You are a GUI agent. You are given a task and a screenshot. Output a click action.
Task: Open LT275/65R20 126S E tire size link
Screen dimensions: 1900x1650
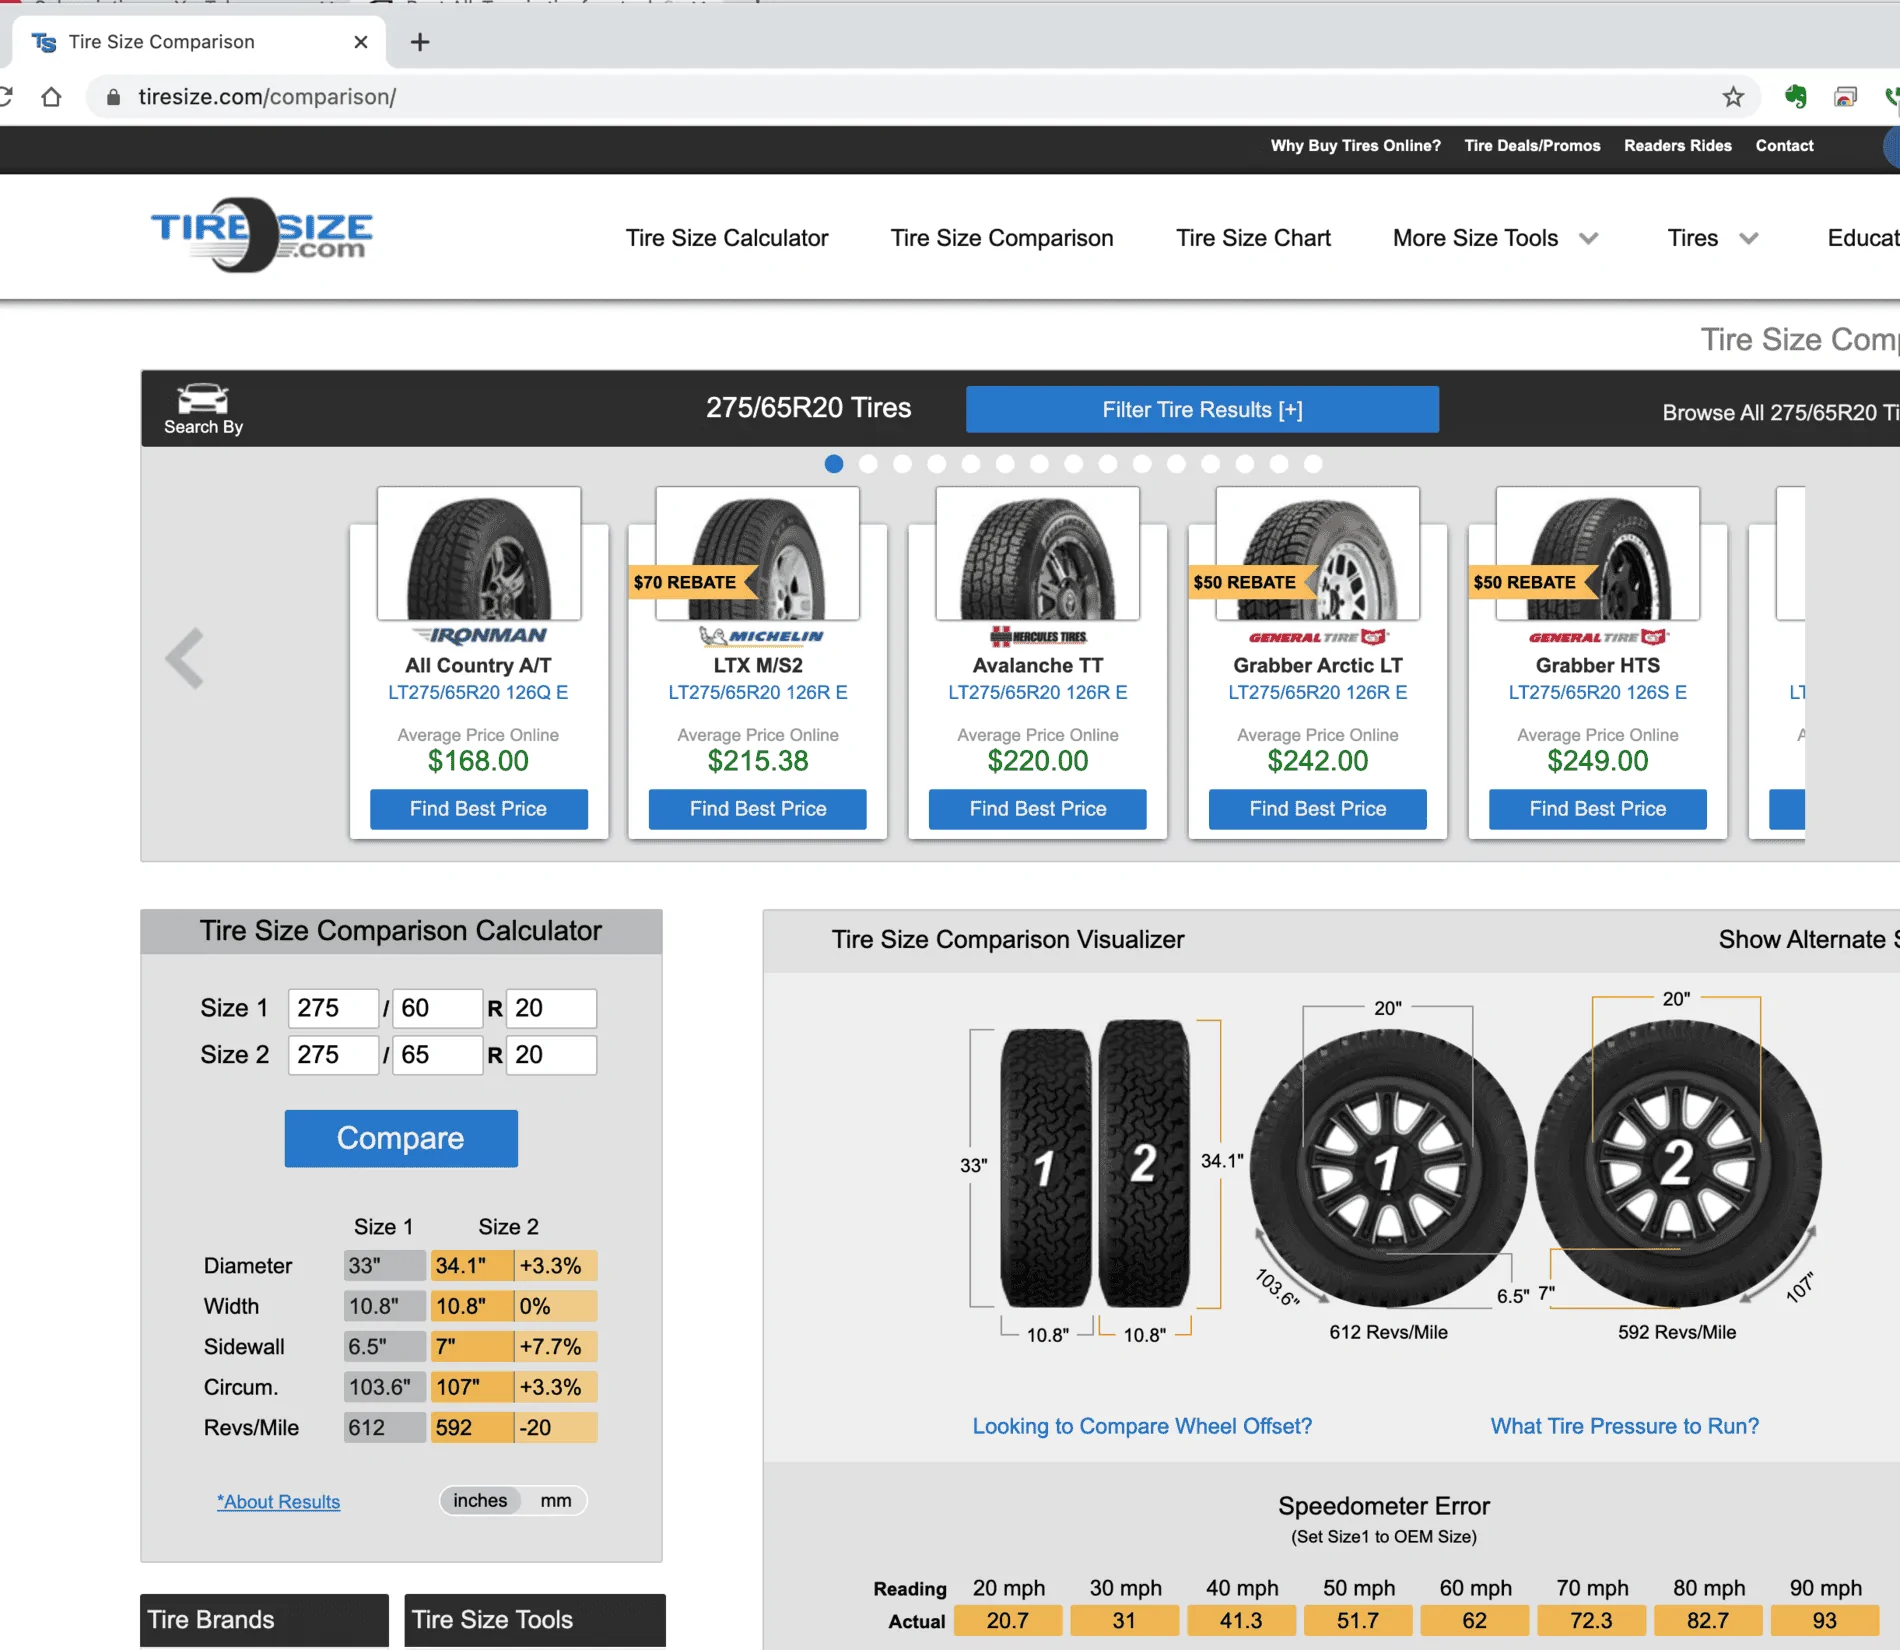[x=1598, y=692]
